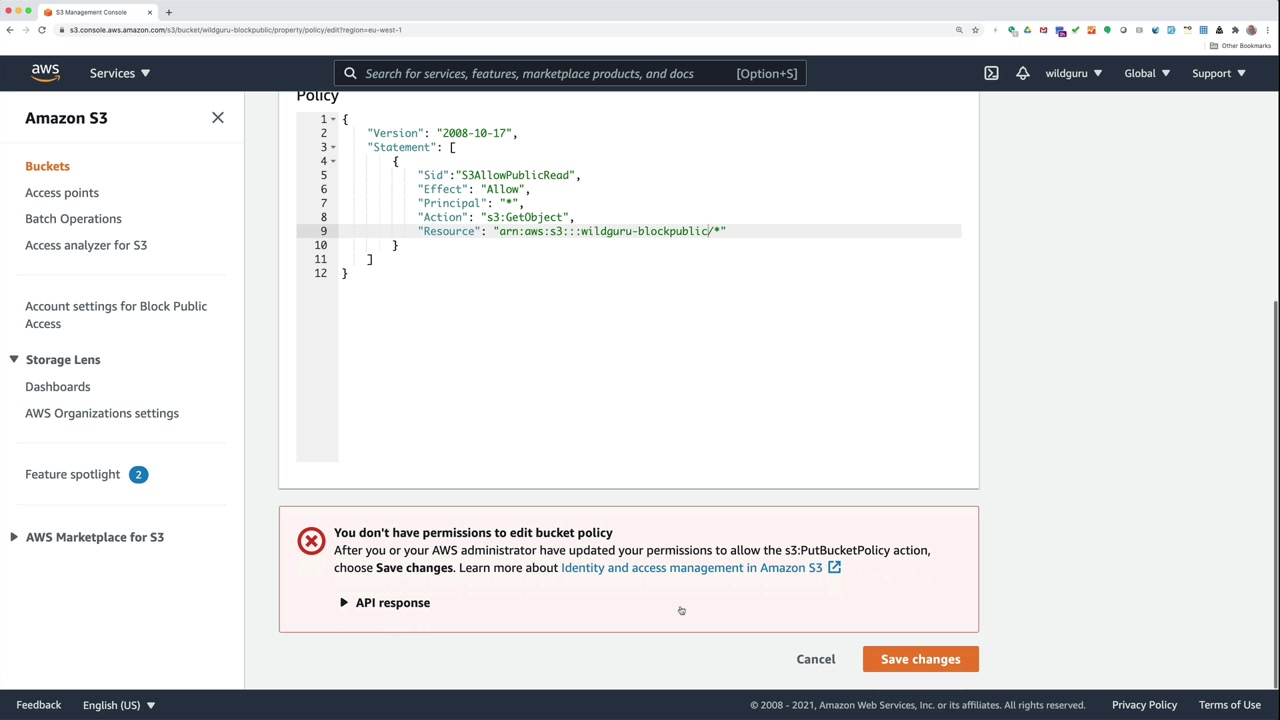This screenshot has width=1280, height=720.
Task: Click the red error icon in alert
Action: point(311,541)
